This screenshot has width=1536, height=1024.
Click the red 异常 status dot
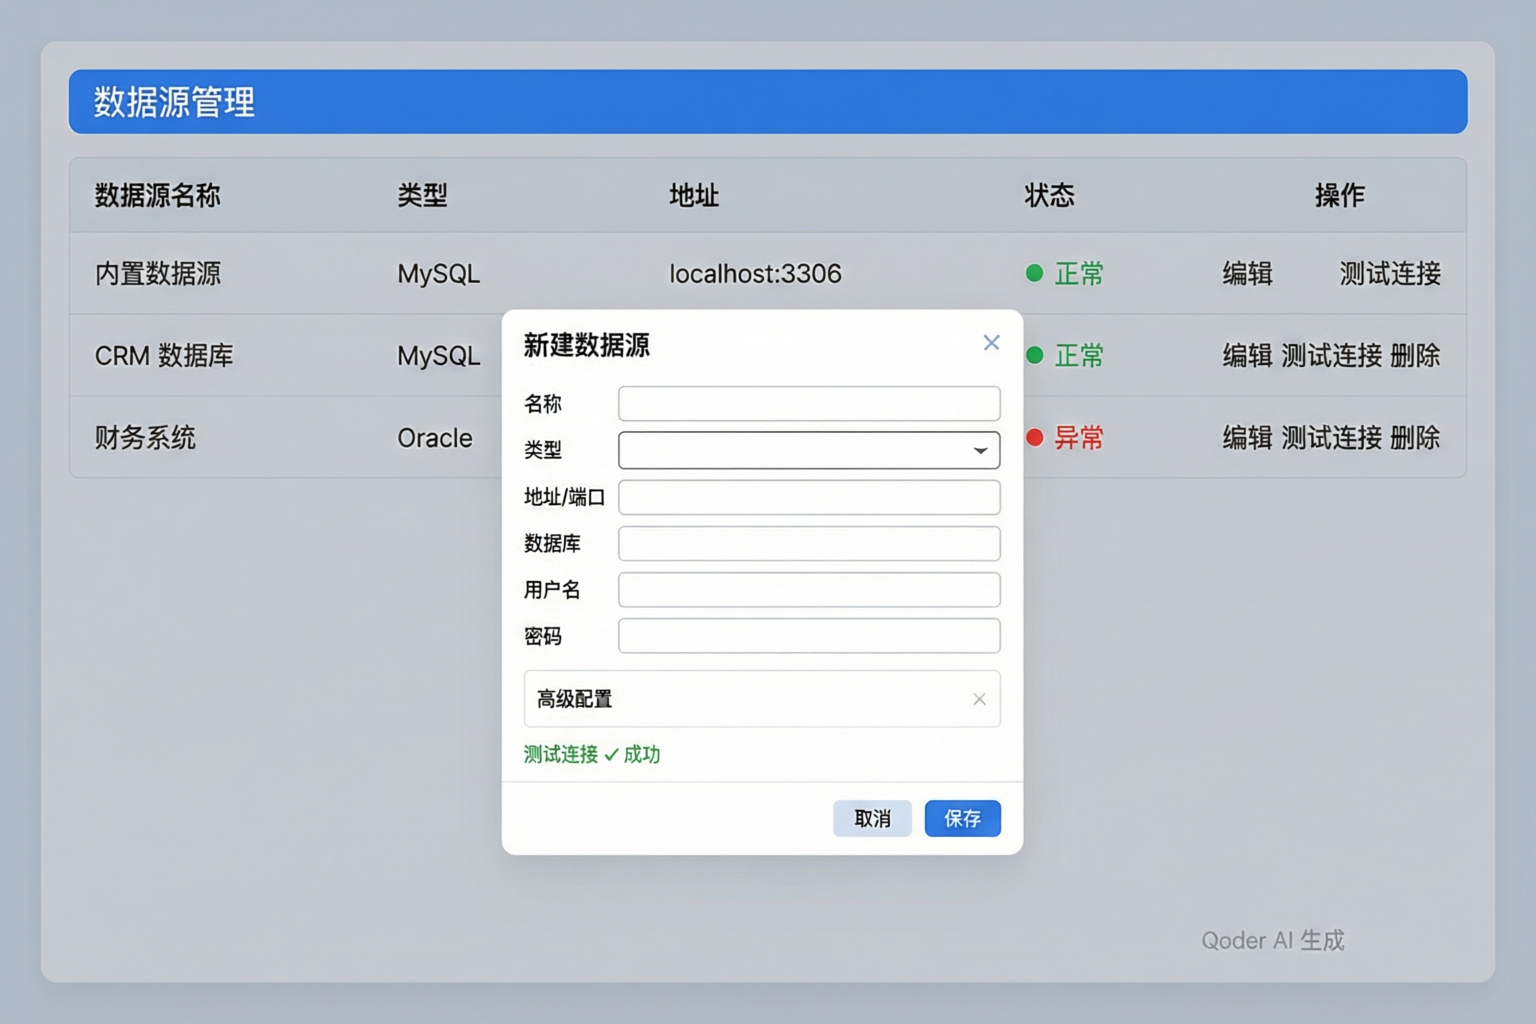click(x=1035, y=437)
